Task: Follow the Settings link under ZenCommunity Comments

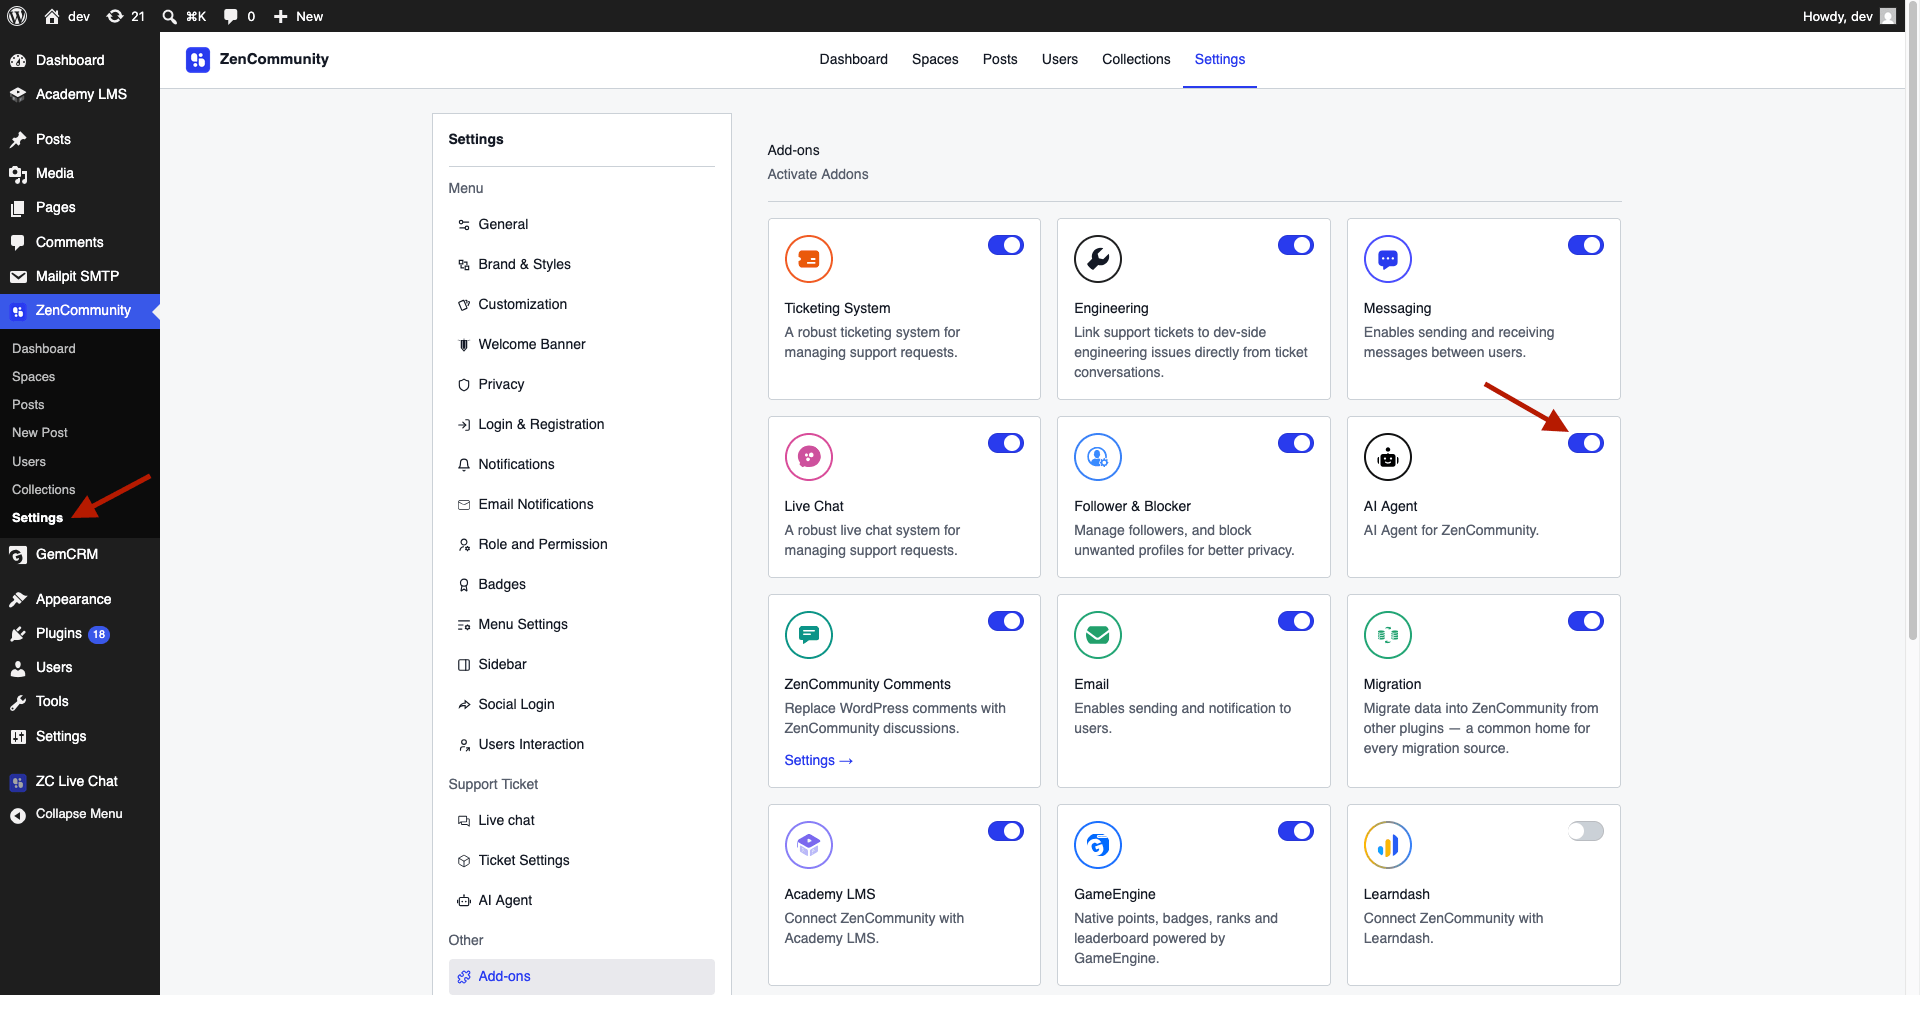Action: coord(819,760)
